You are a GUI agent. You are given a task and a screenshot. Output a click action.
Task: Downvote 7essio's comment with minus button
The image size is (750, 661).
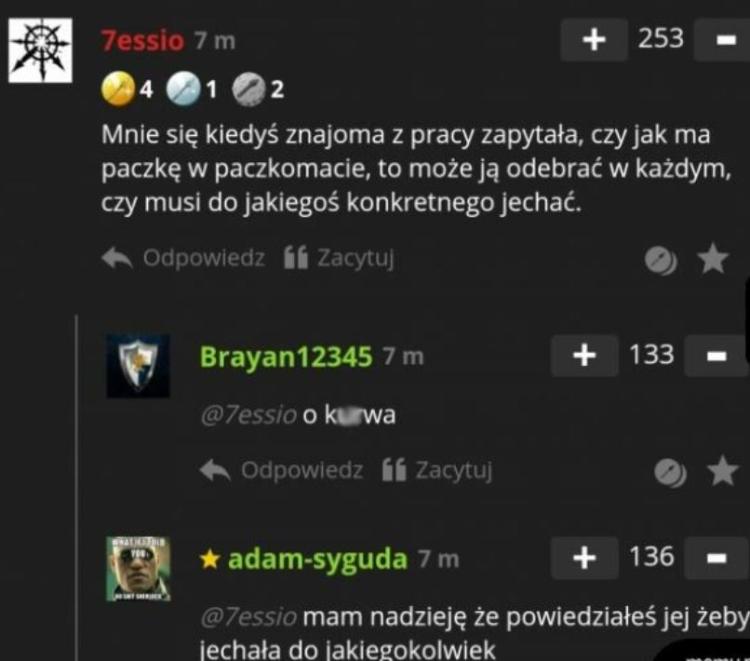coord(723,40)
